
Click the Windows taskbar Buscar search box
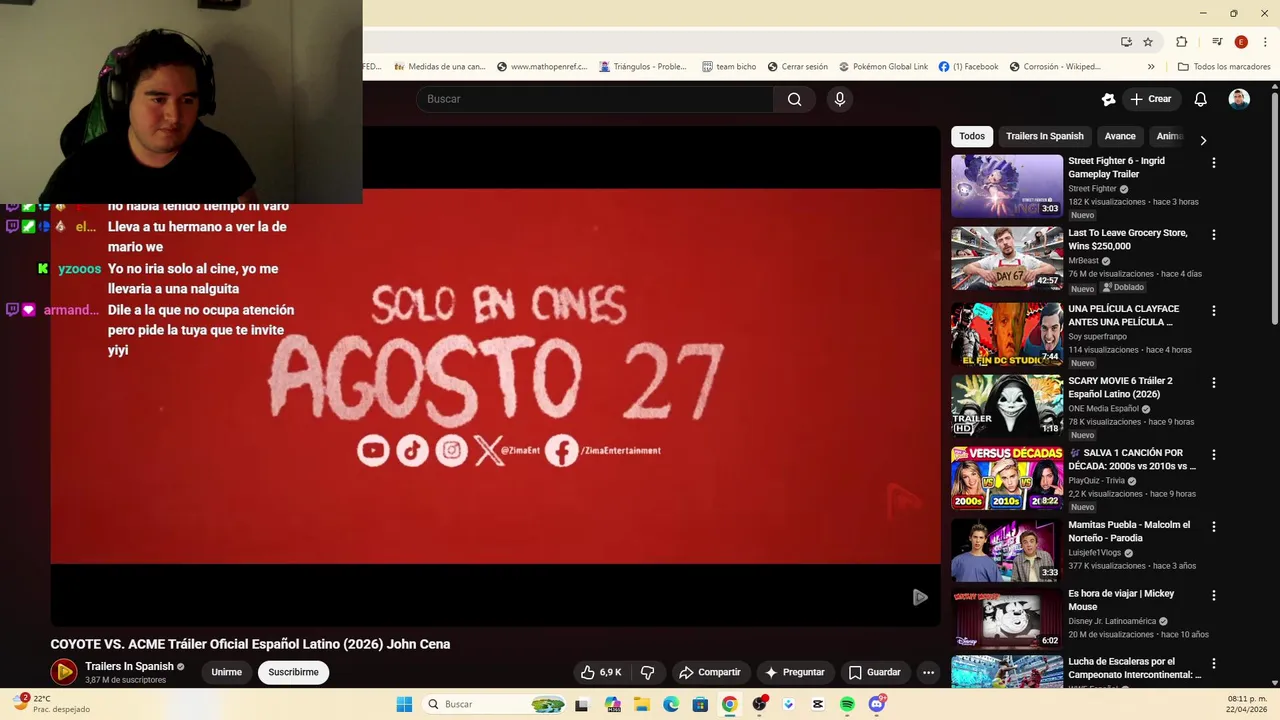point(494,704)
